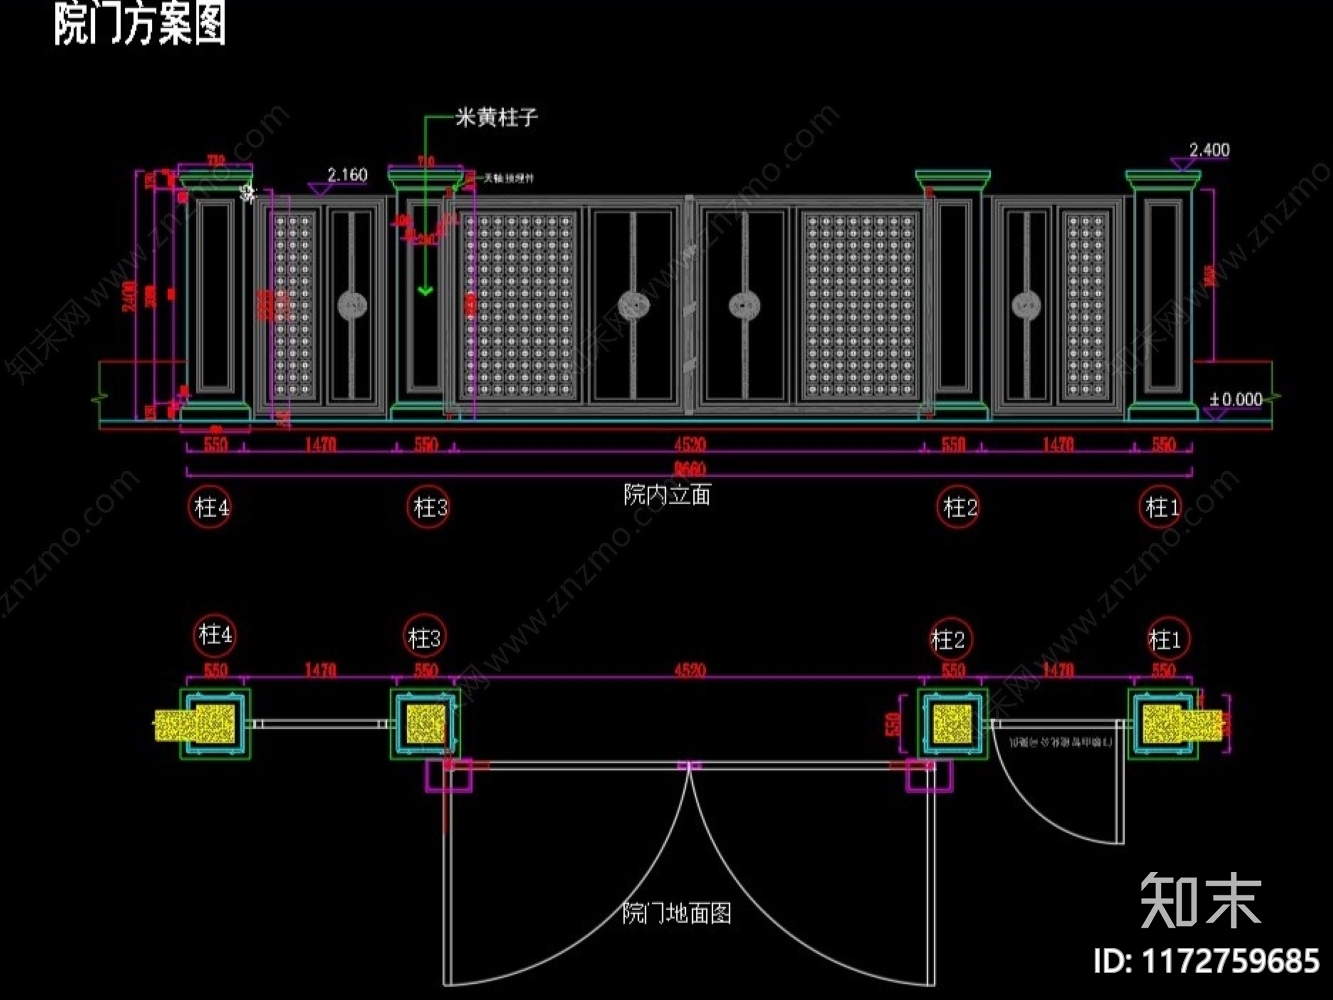Select the 柱3 bubble below the elevation view

click(x=431, y=507)
